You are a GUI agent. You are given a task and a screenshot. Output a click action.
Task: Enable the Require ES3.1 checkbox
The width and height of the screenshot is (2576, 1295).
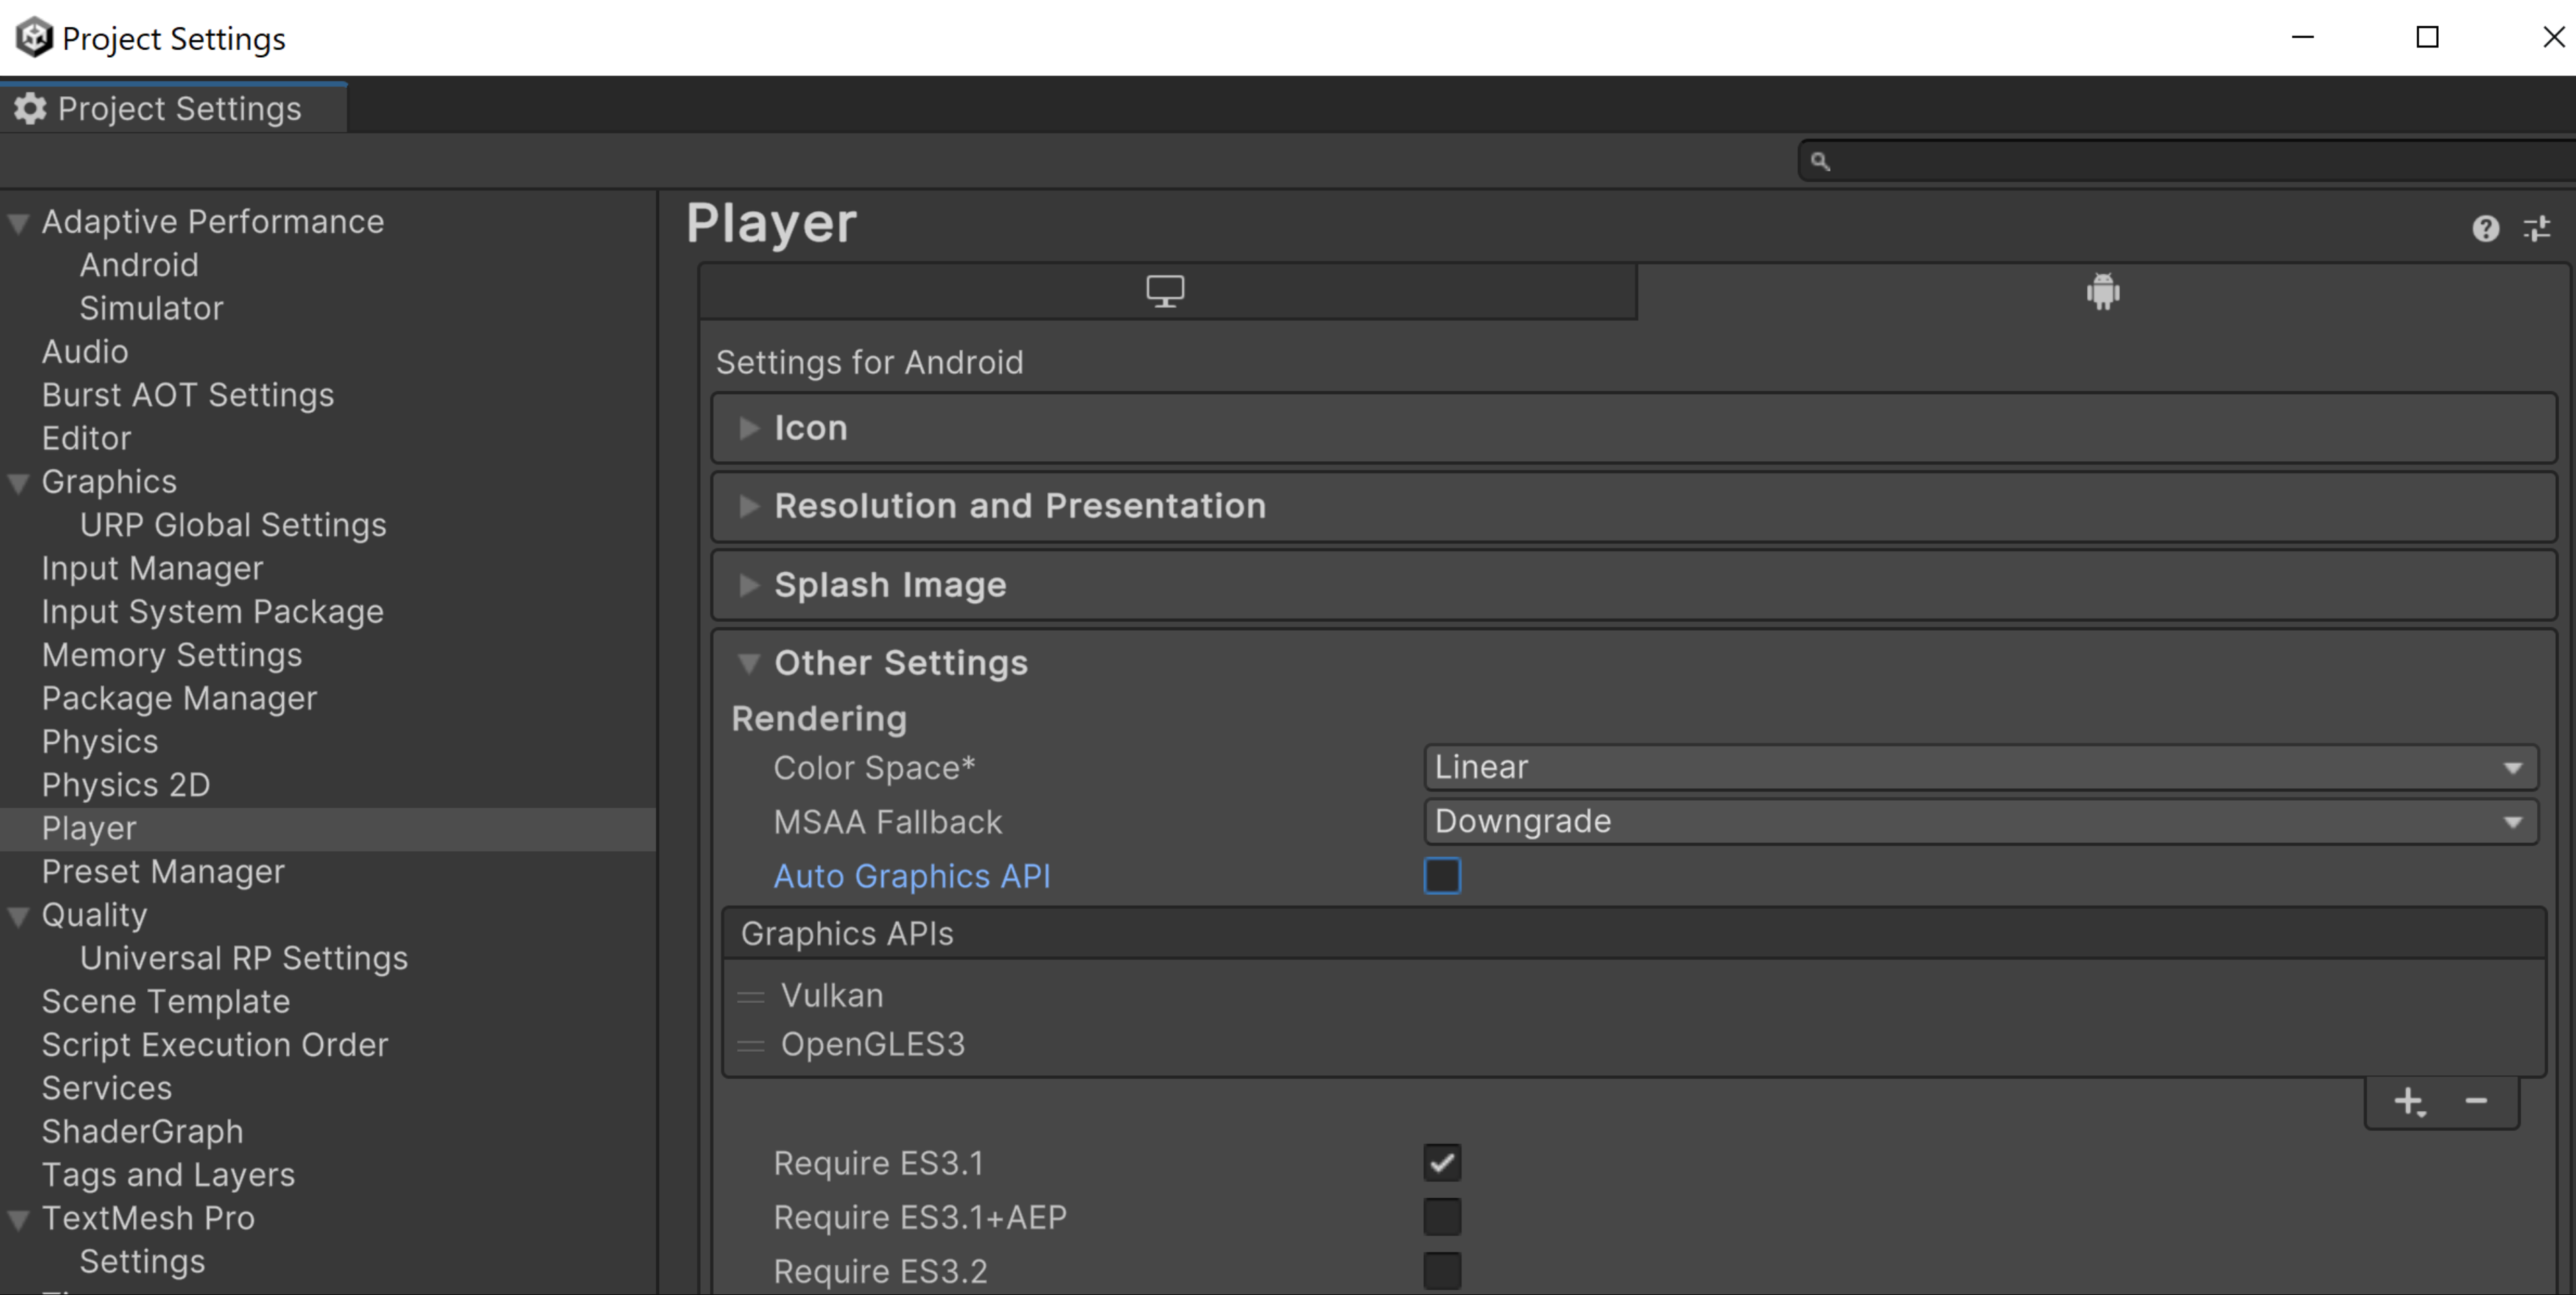pos(1441,1163)
